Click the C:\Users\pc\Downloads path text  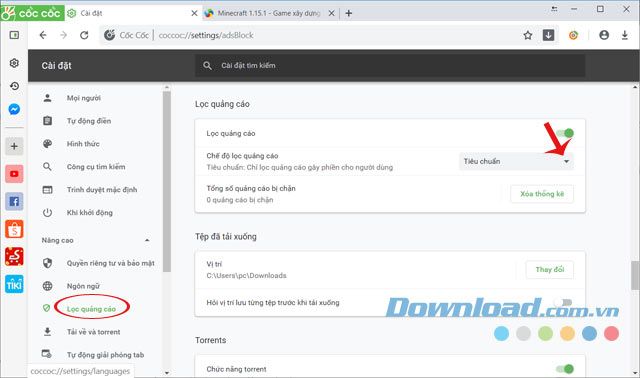click(x=246, y=276)
